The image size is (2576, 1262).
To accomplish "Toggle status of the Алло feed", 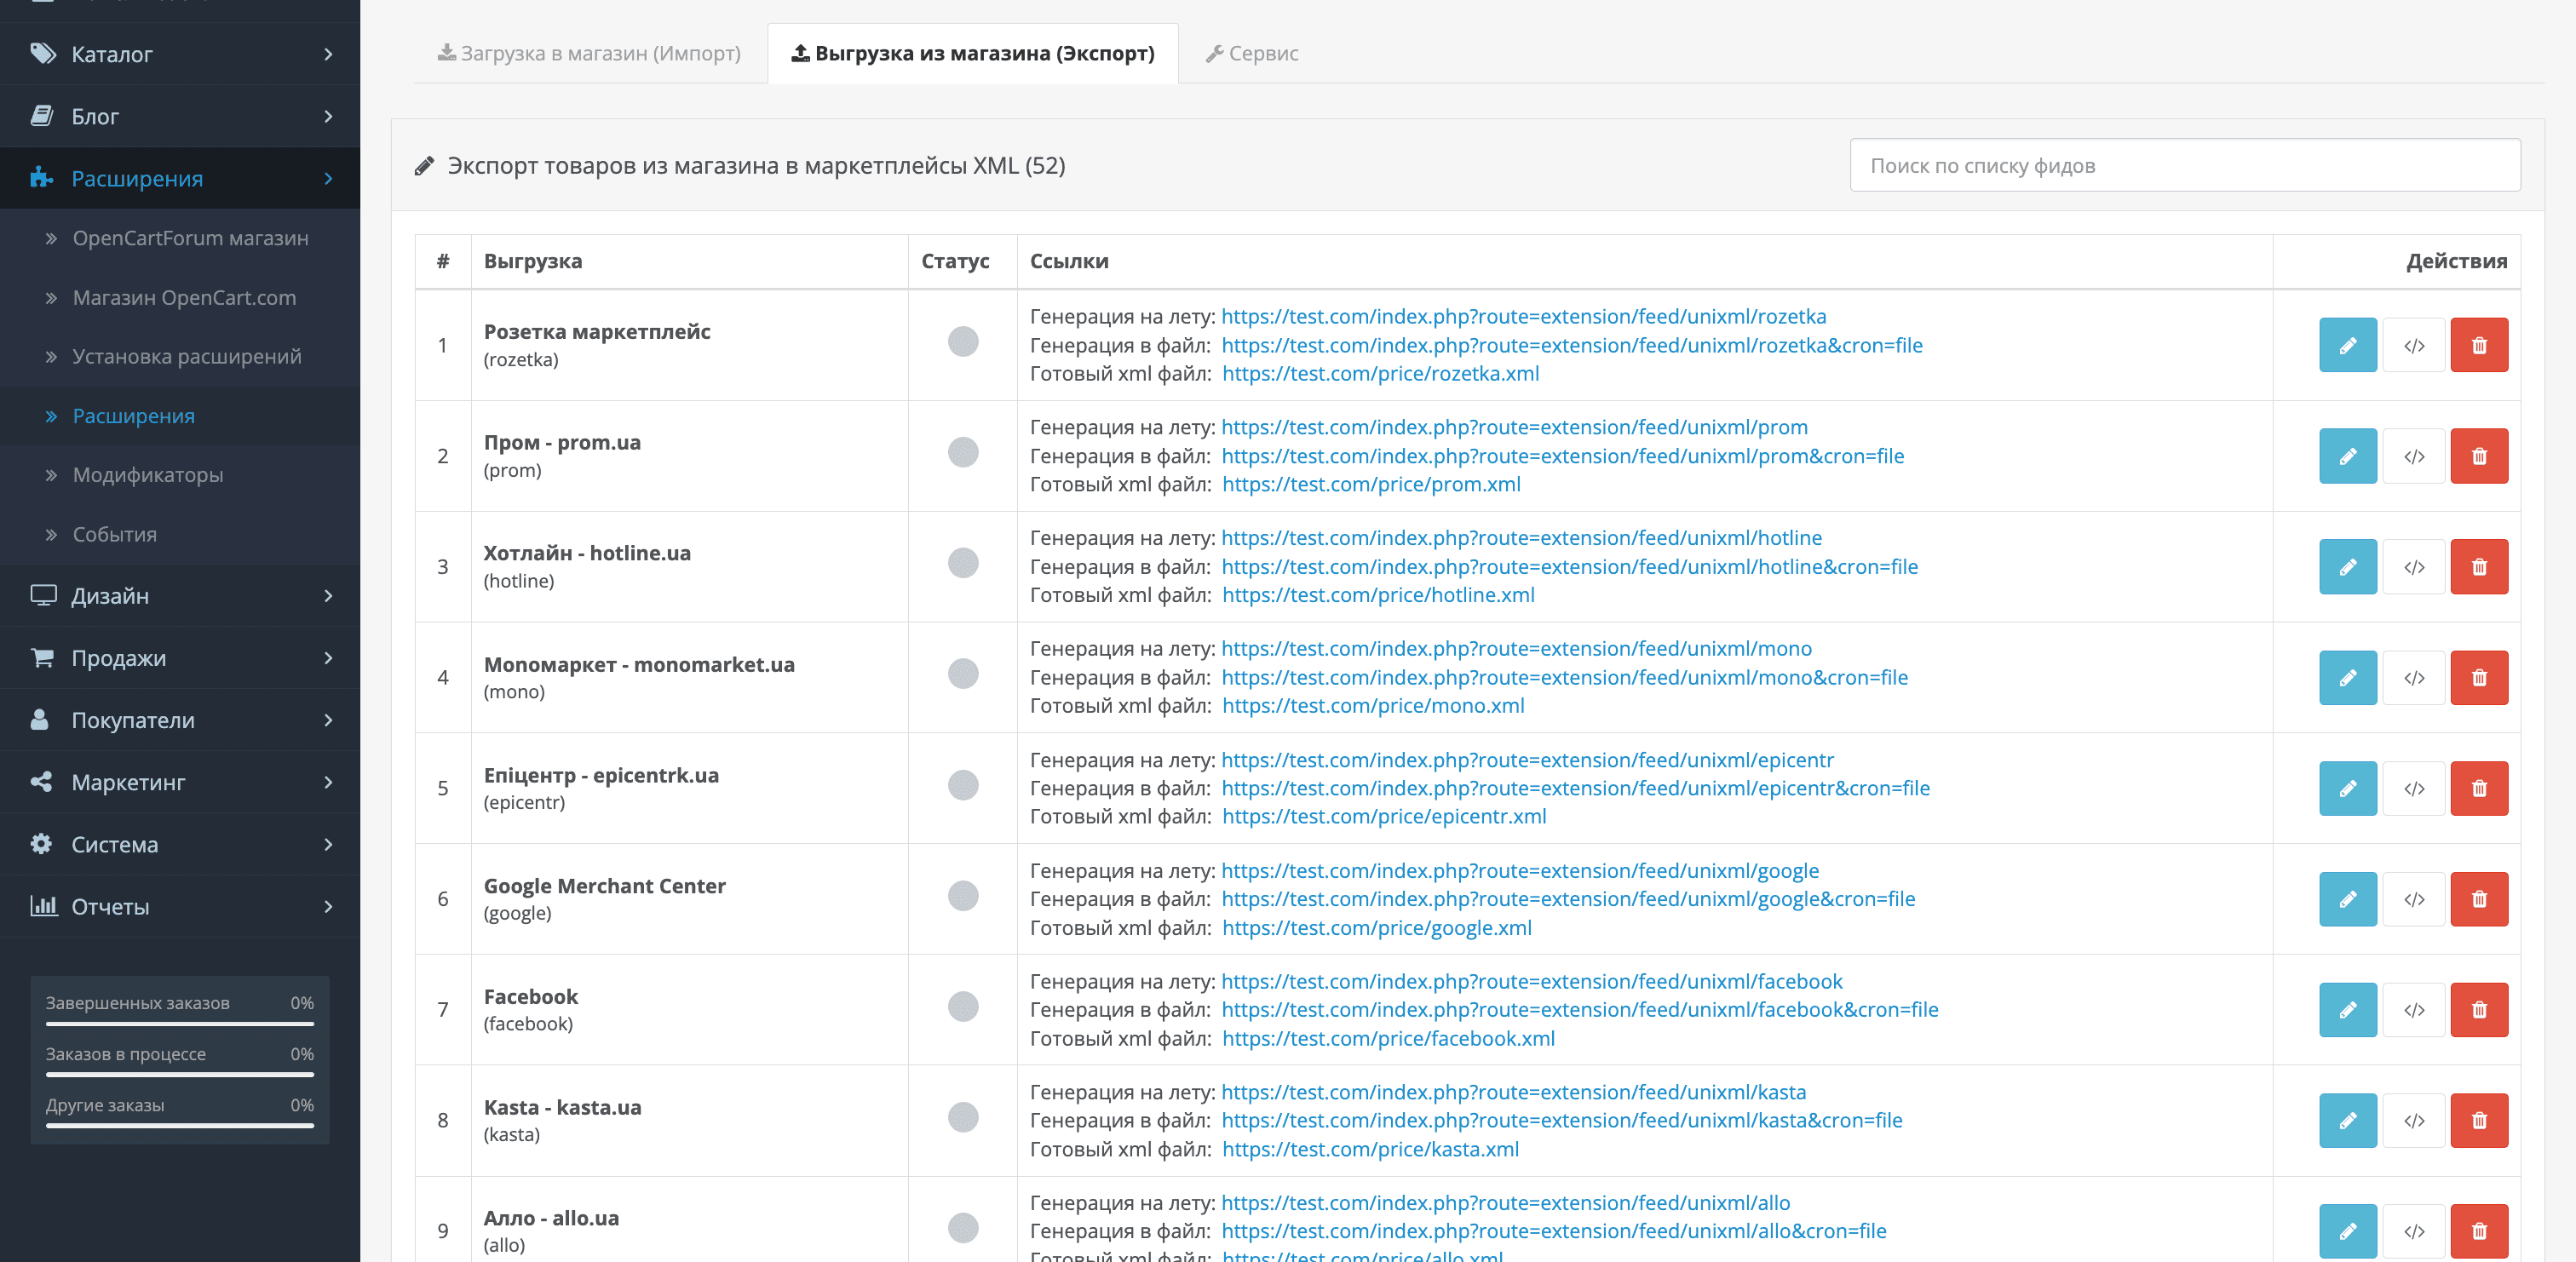I will point(963,1227).
